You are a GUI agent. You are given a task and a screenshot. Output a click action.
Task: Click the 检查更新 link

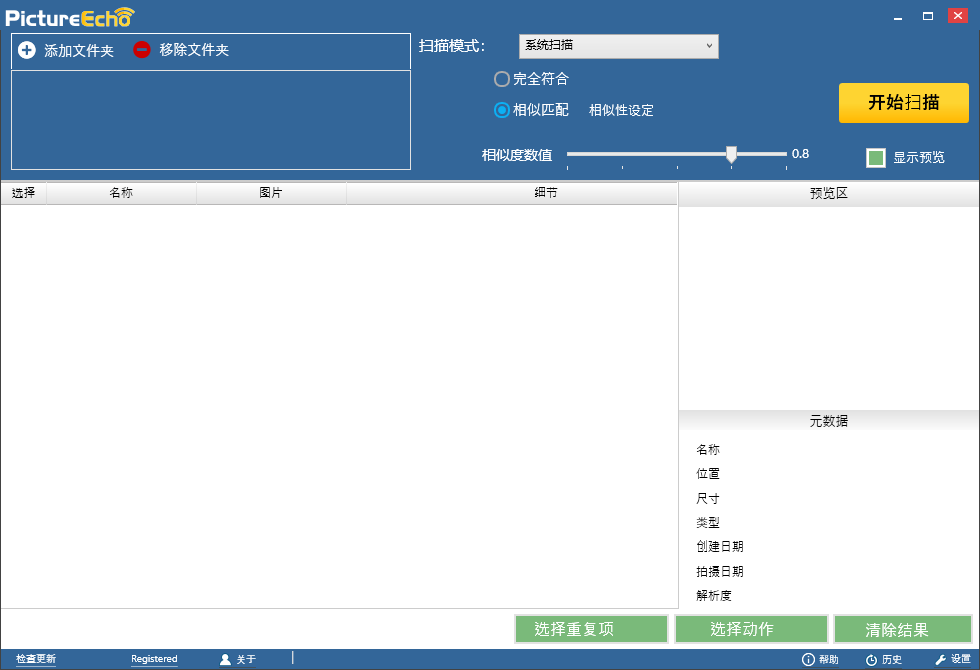36,659
